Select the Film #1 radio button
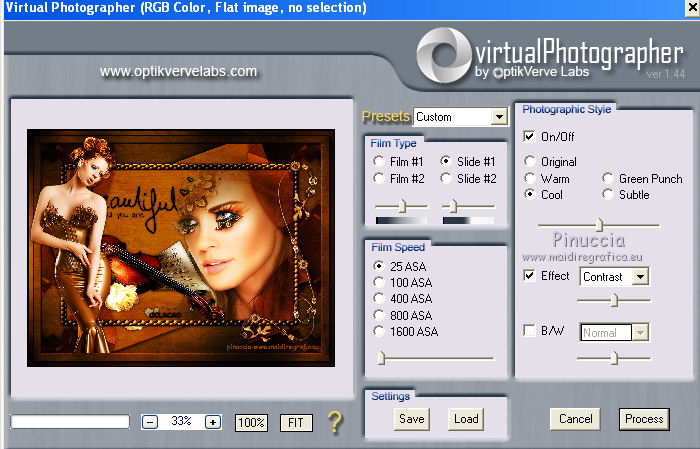The width and height of the screenshot is (700, 449). pyautogui.click(x=379, y=161)
